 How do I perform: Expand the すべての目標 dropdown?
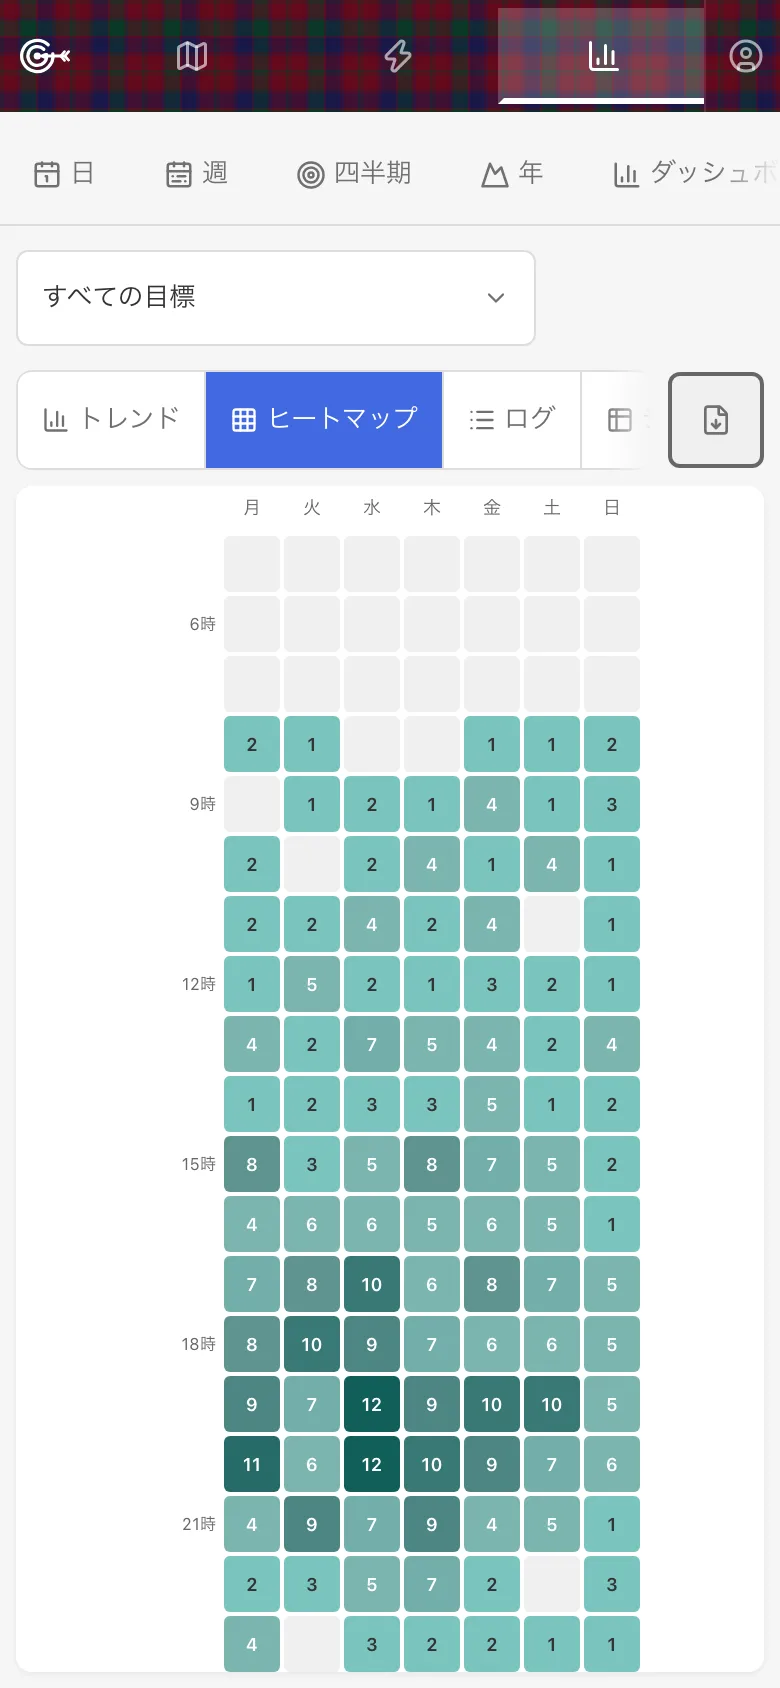click(276, 298)
